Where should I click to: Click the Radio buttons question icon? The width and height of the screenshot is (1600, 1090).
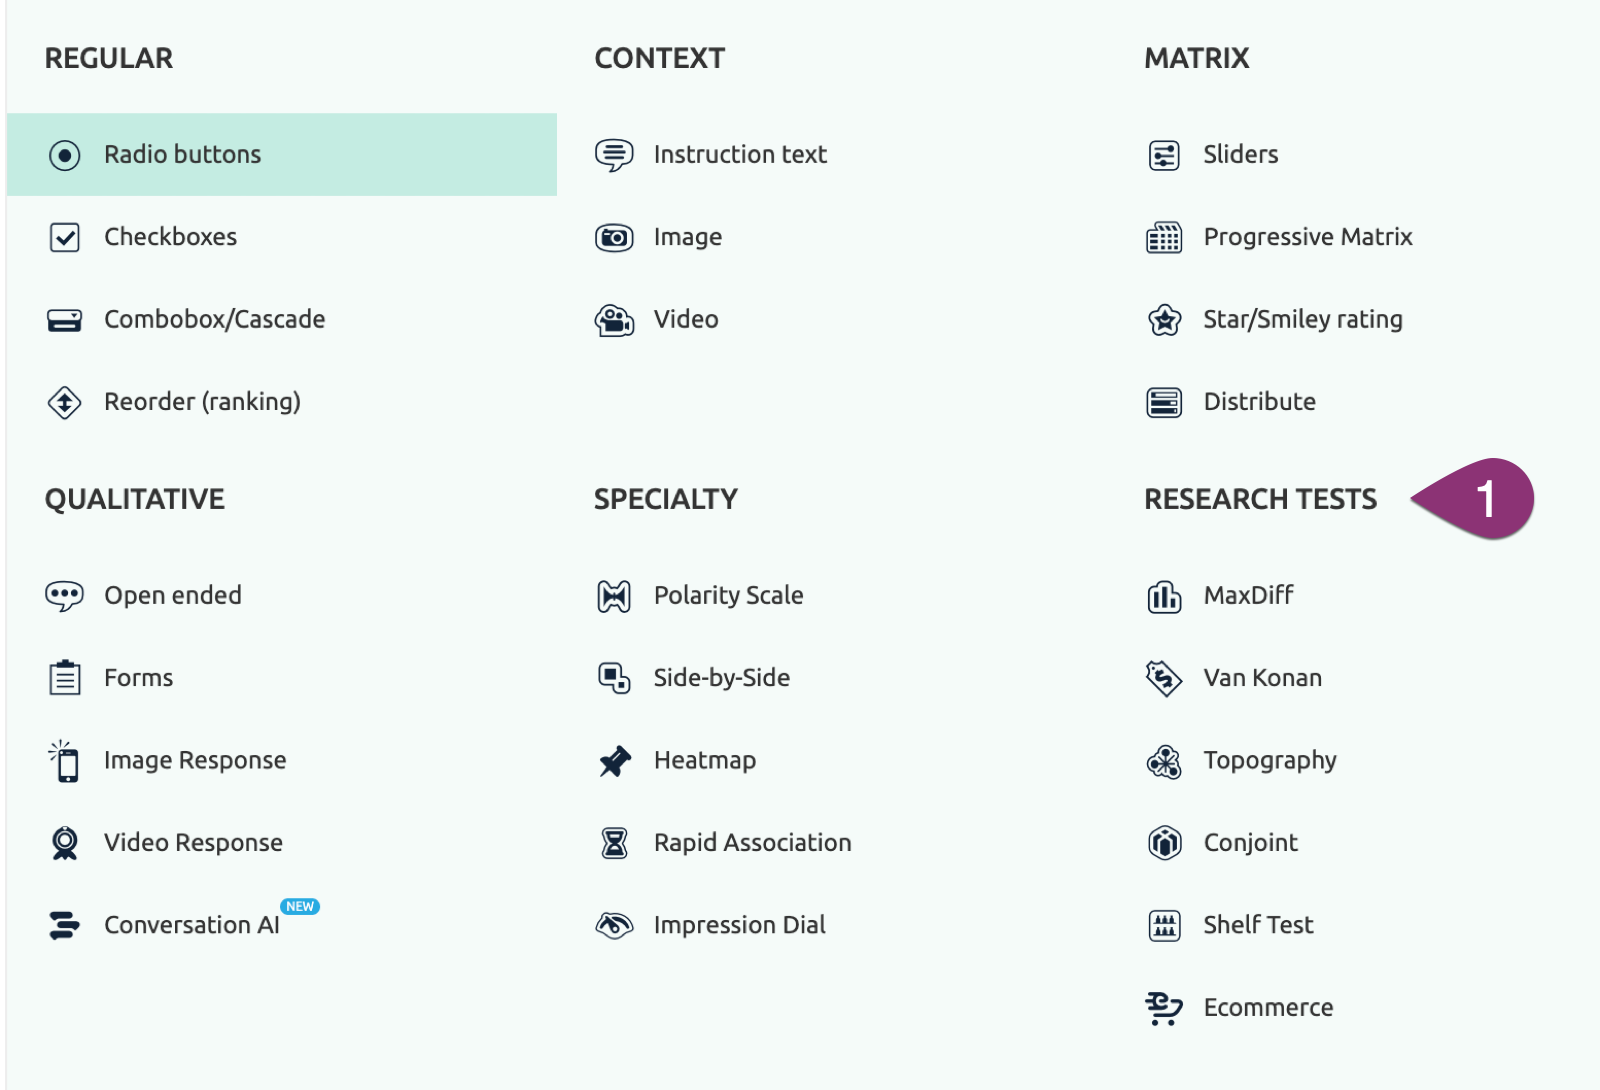click(x=65, y=155)
